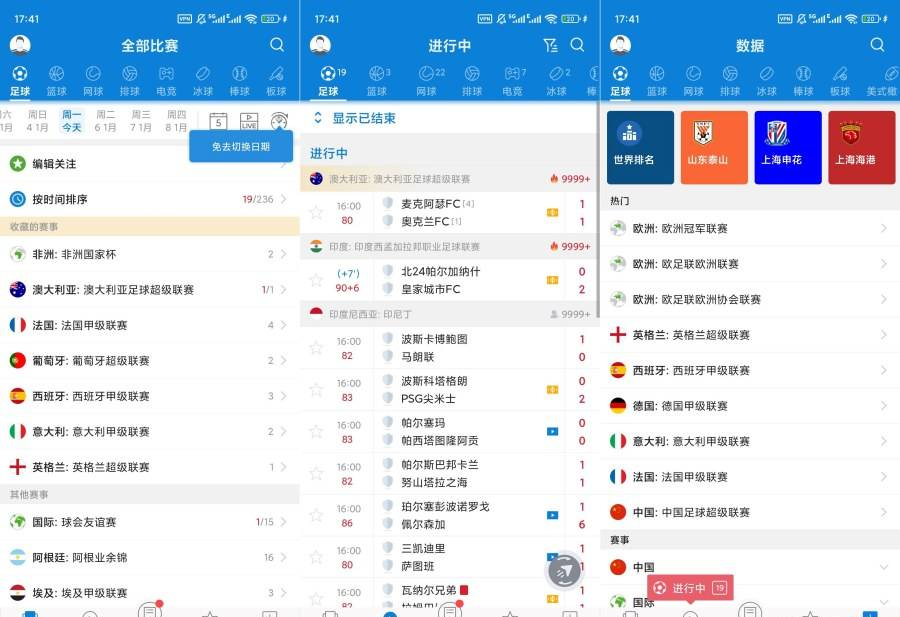Open 世界排名 card

click(x=640, y=148)
